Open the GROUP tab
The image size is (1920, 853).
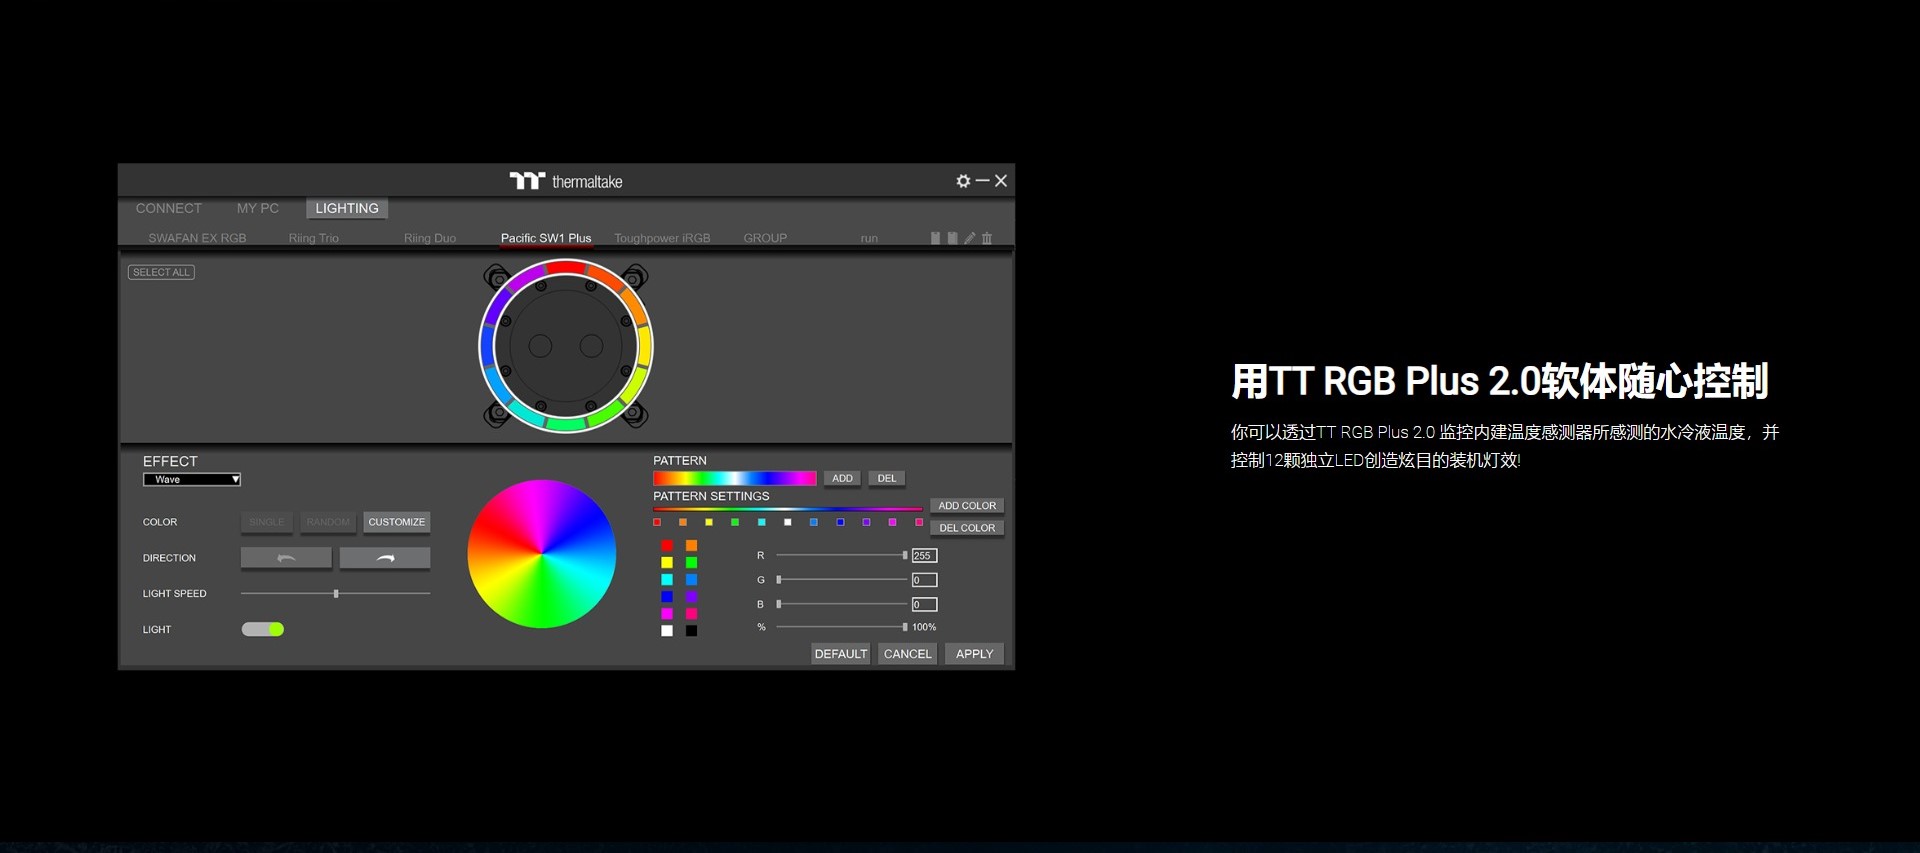tap(765, 238)
